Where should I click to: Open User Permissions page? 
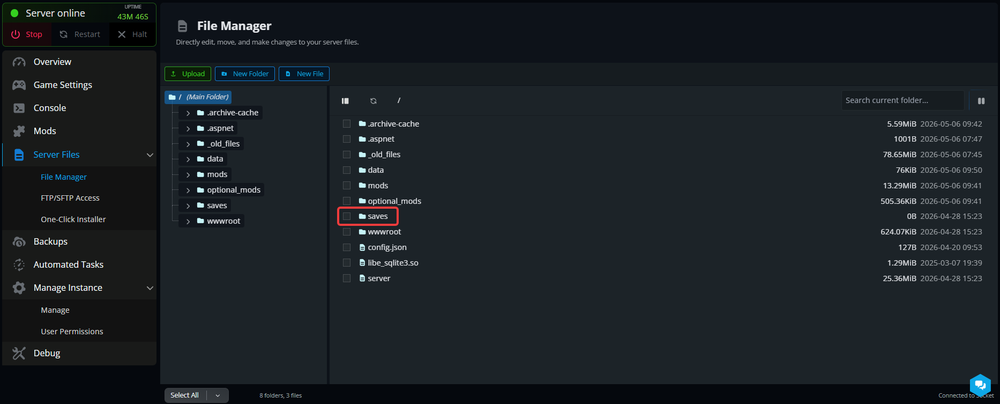(72, 331)
